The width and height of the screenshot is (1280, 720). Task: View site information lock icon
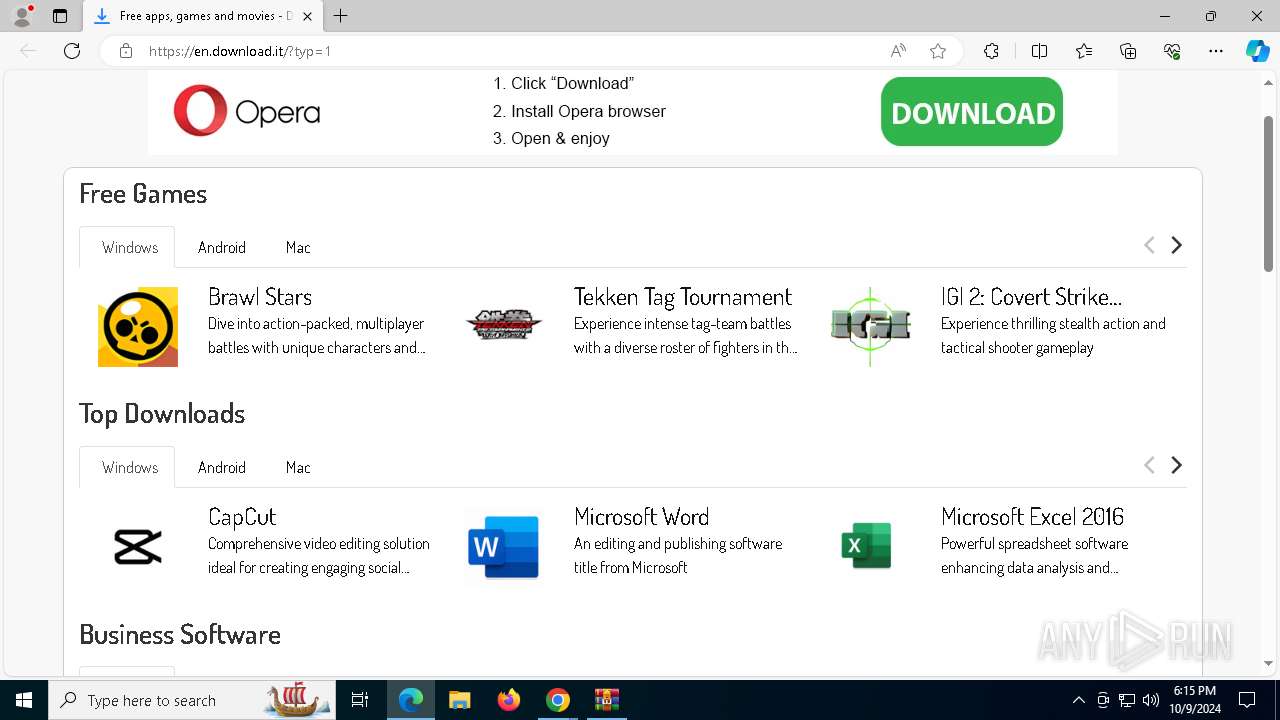126,51
